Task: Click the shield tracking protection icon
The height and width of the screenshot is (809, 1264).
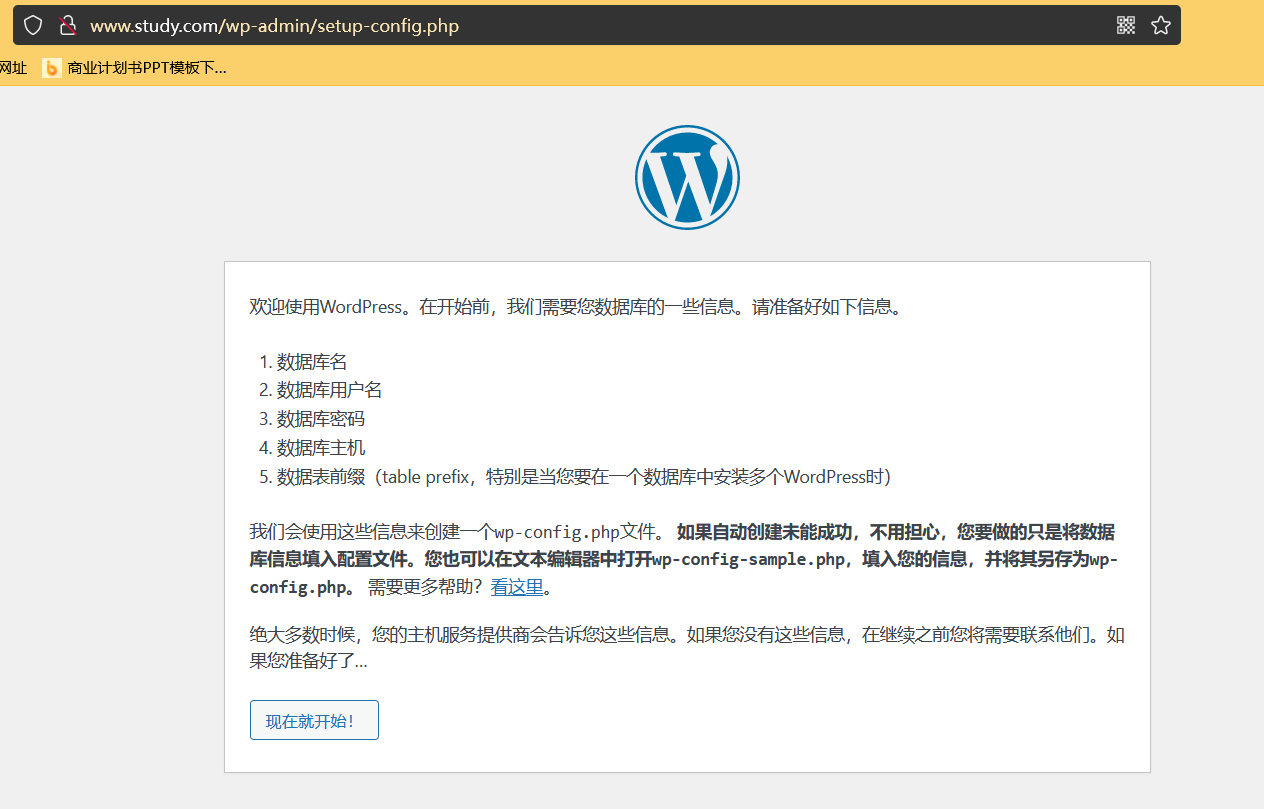Action: 33,25
